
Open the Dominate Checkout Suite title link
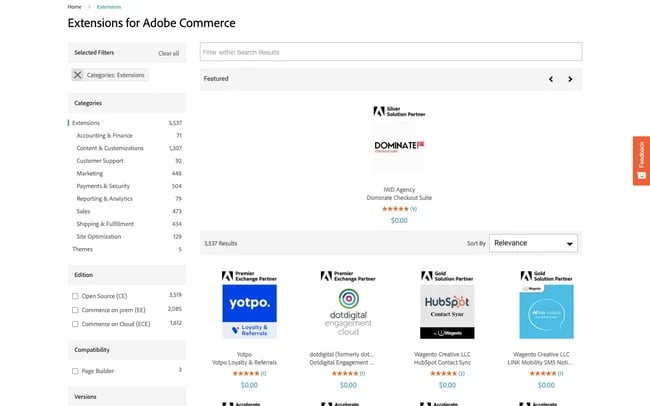(399, 198)
